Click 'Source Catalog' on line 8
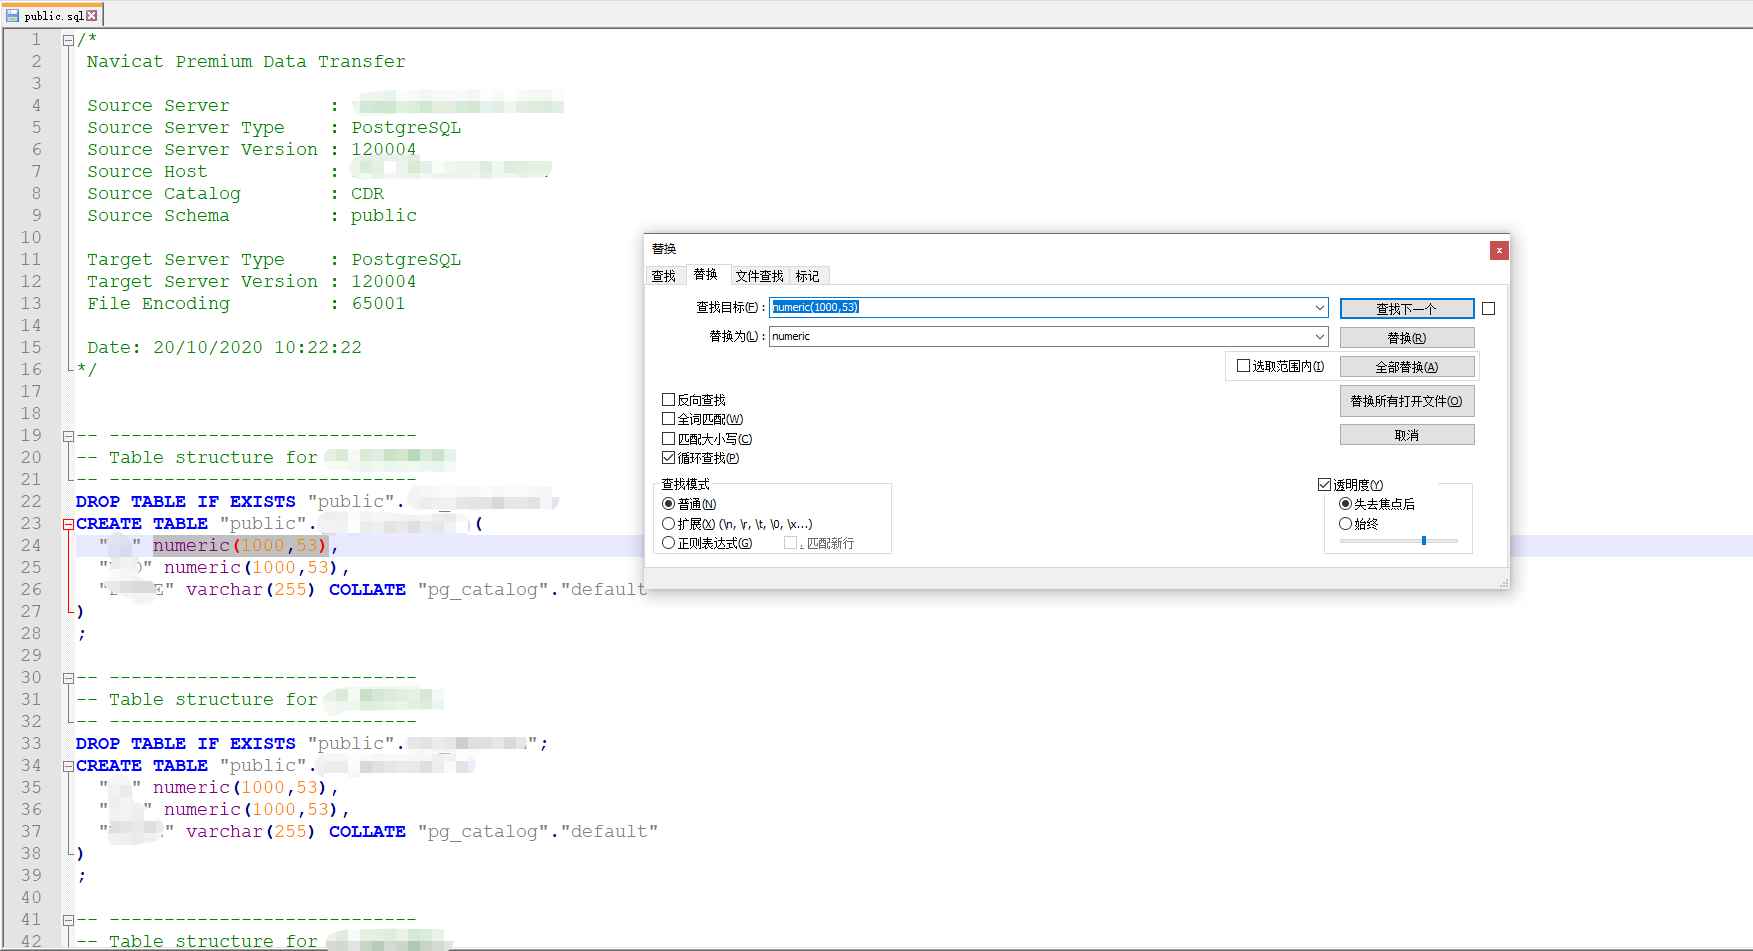This screenshot has width=1753, height=951. [164, 194]
